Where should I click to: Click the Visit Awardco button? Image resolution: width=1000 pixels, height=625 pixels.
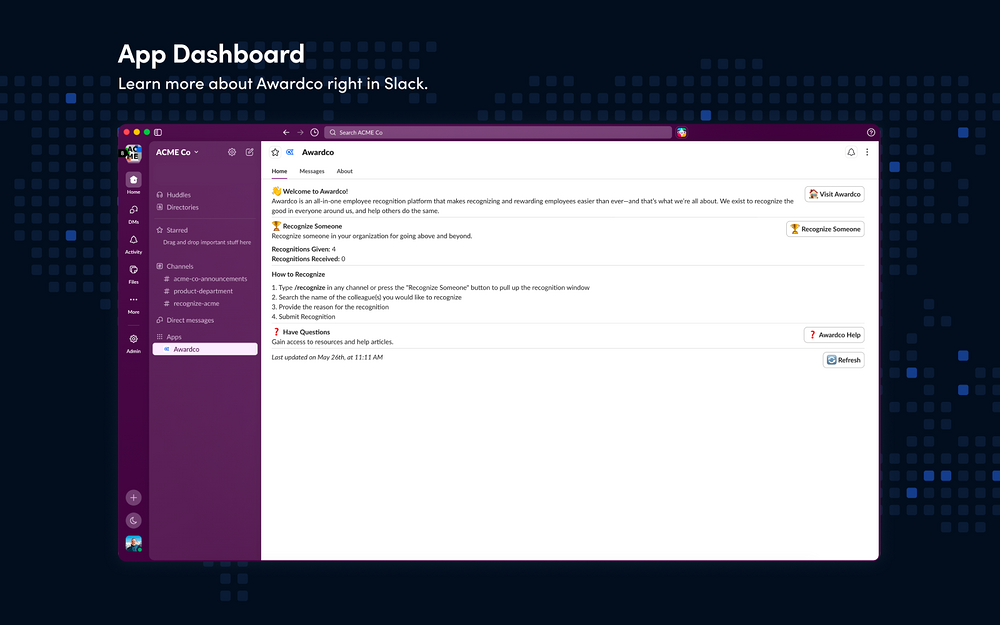[x=835, y=194]
